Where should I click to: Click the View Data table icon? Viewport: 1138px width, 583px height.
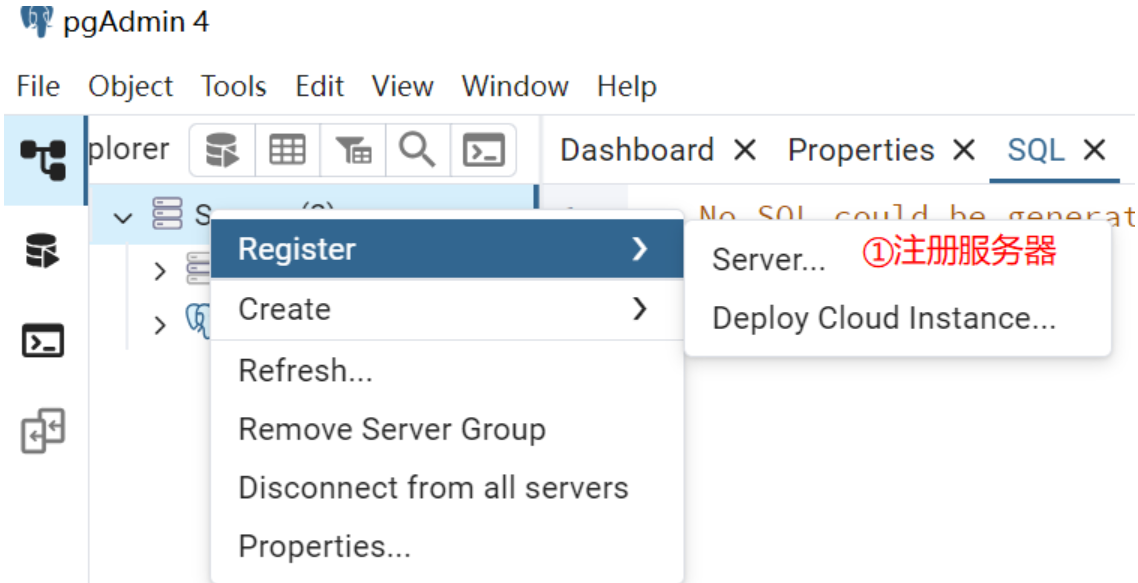coord(288,151)
